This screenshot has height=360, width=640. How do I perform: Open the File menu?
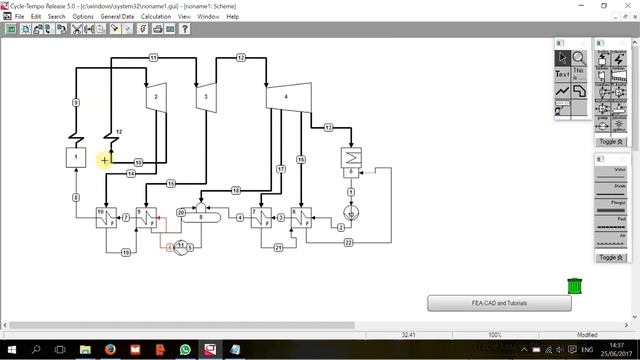pyautogui.click(x=20, y=17)
